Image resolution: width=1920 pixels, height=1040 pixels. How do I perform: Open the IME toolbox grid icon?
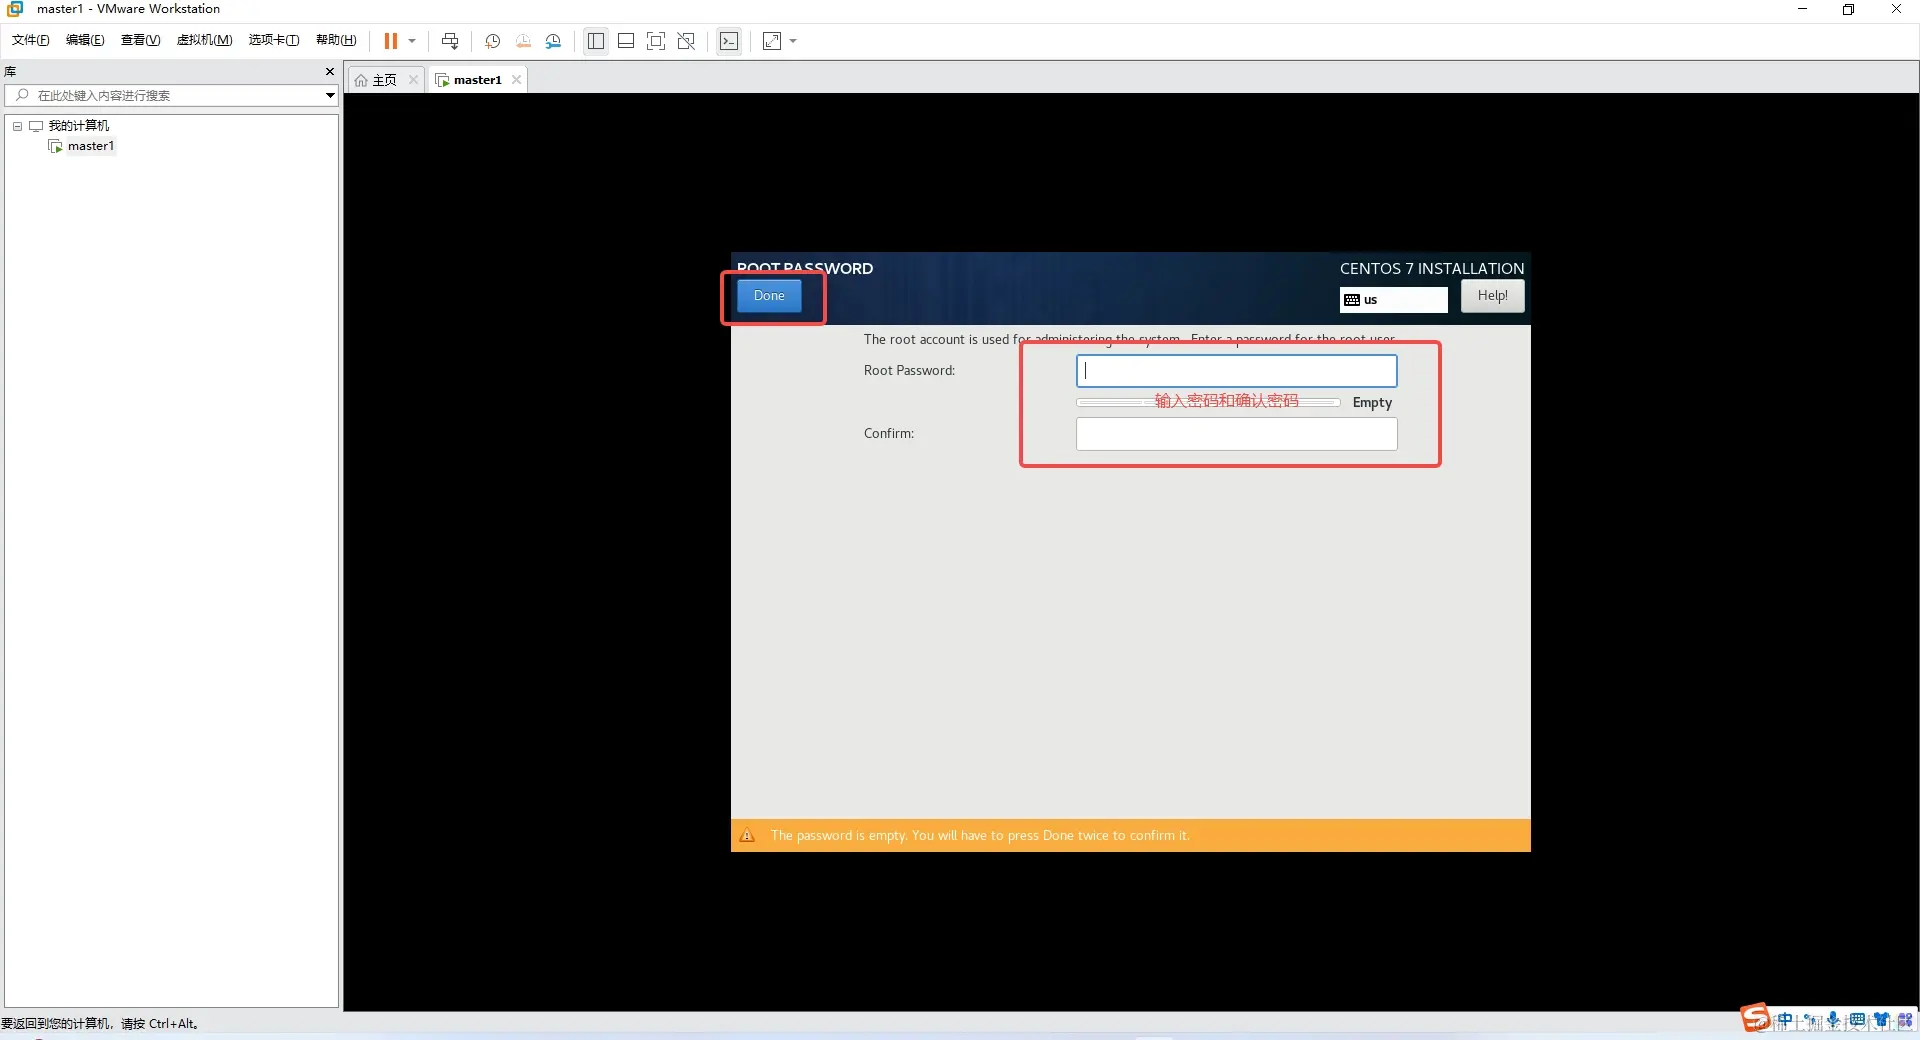(1905, 1021)
